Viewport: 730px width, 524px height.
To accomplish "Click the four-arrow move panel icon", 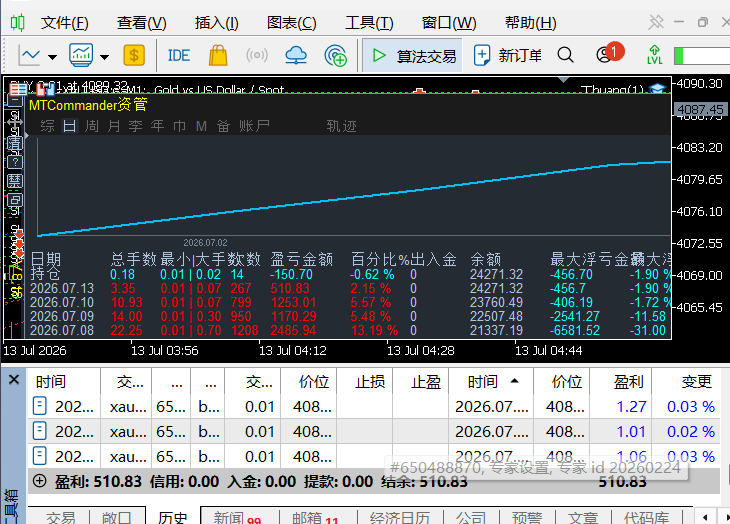I will (15, 121).
